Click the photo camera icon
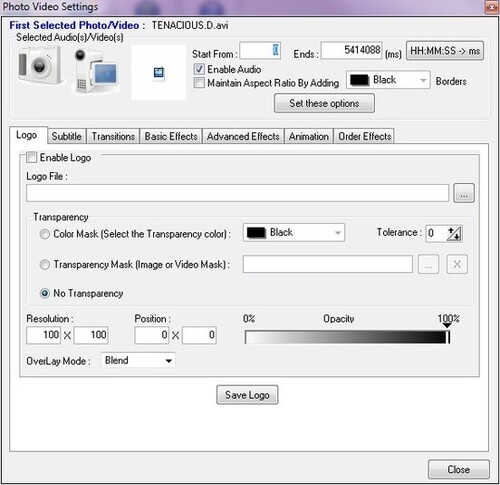Screen dimensions: 500x485 click(x=40, y=65)
